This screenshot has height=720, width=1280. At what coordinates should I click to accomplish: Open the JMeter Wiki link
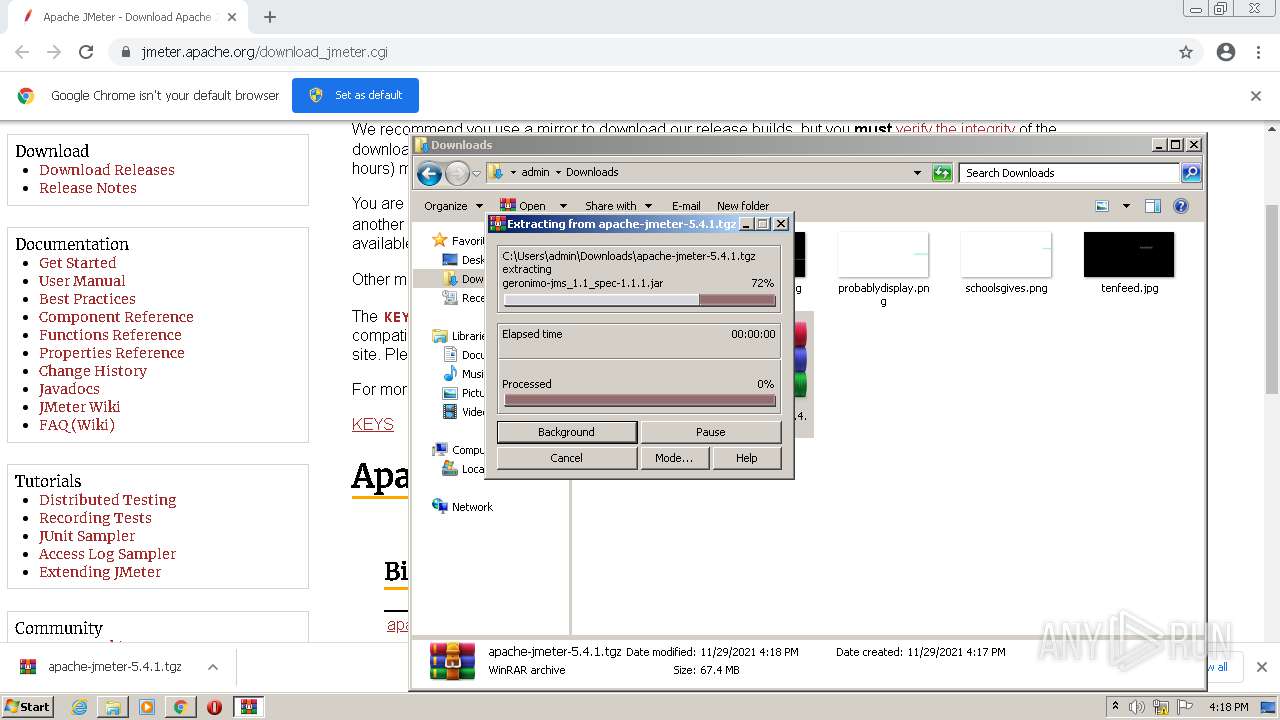(x=79, y=407)
